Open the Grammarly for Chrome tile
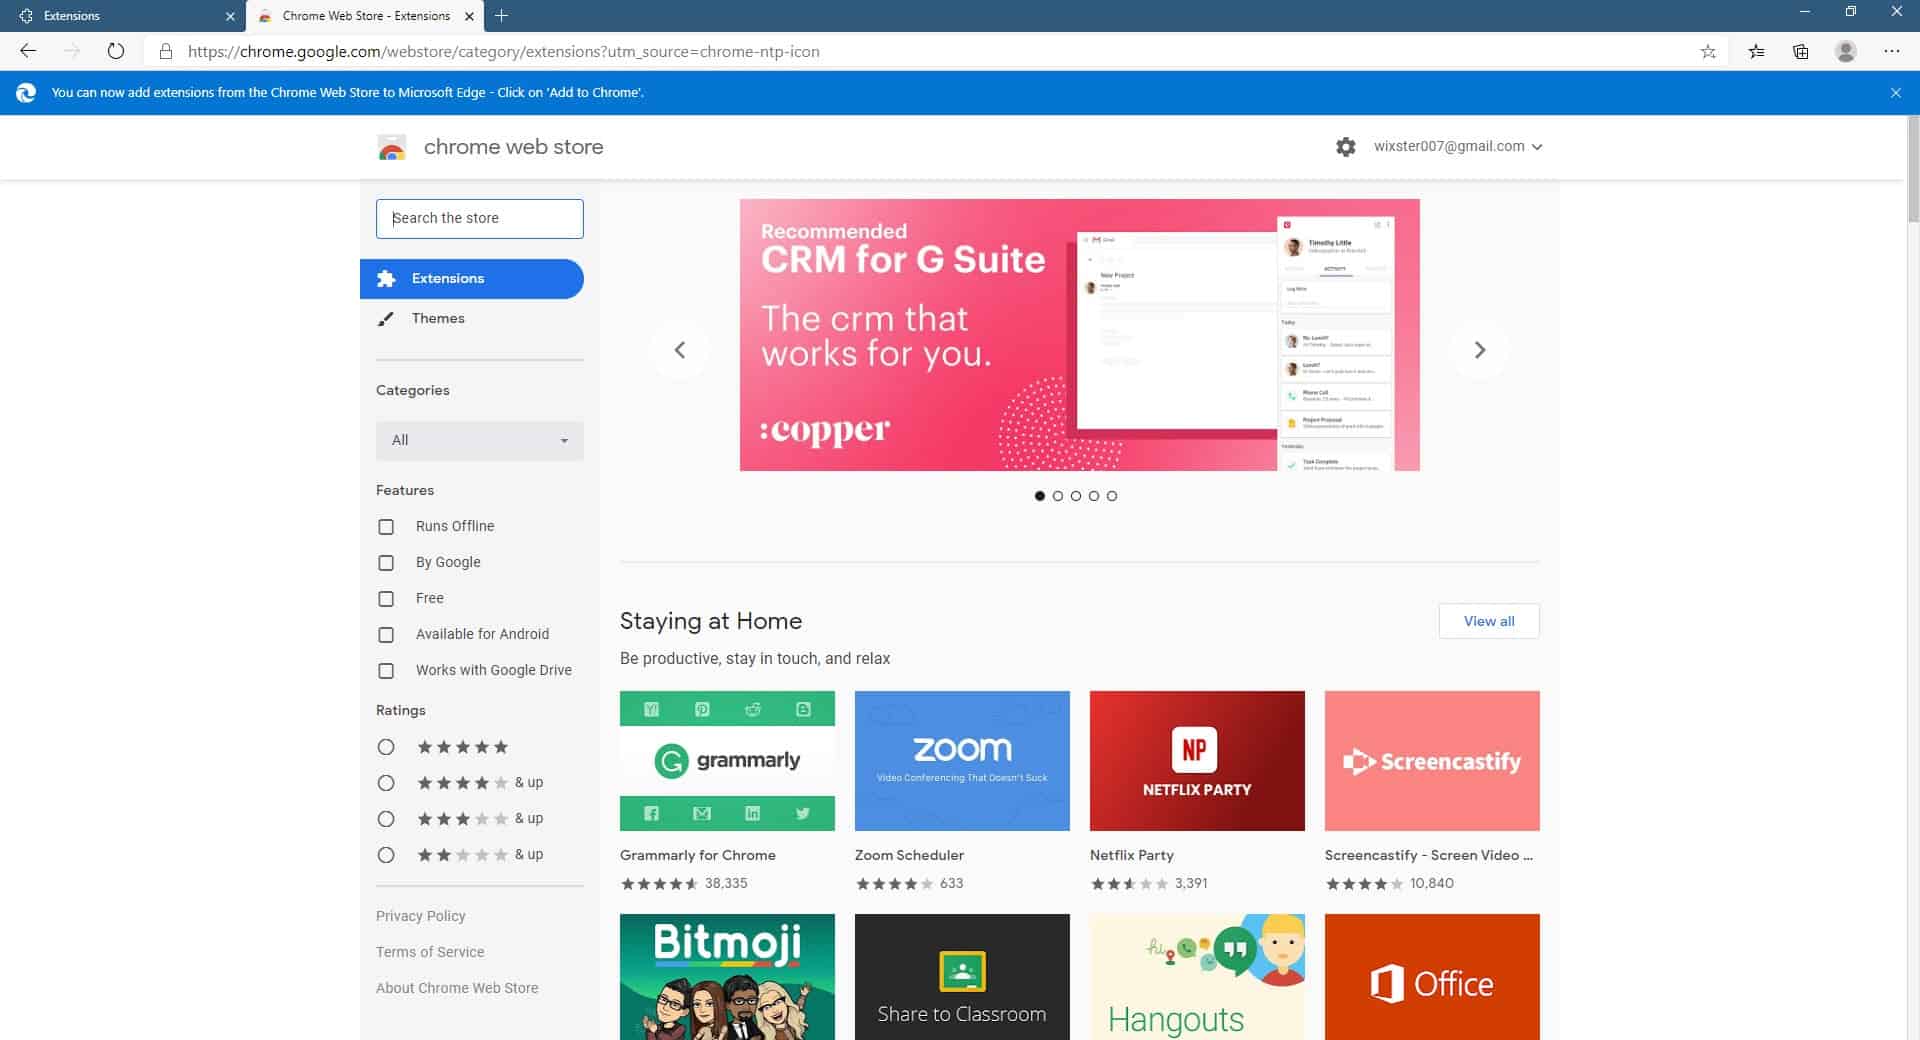This screenshot has height=1040, width=1920. [727, 761]
